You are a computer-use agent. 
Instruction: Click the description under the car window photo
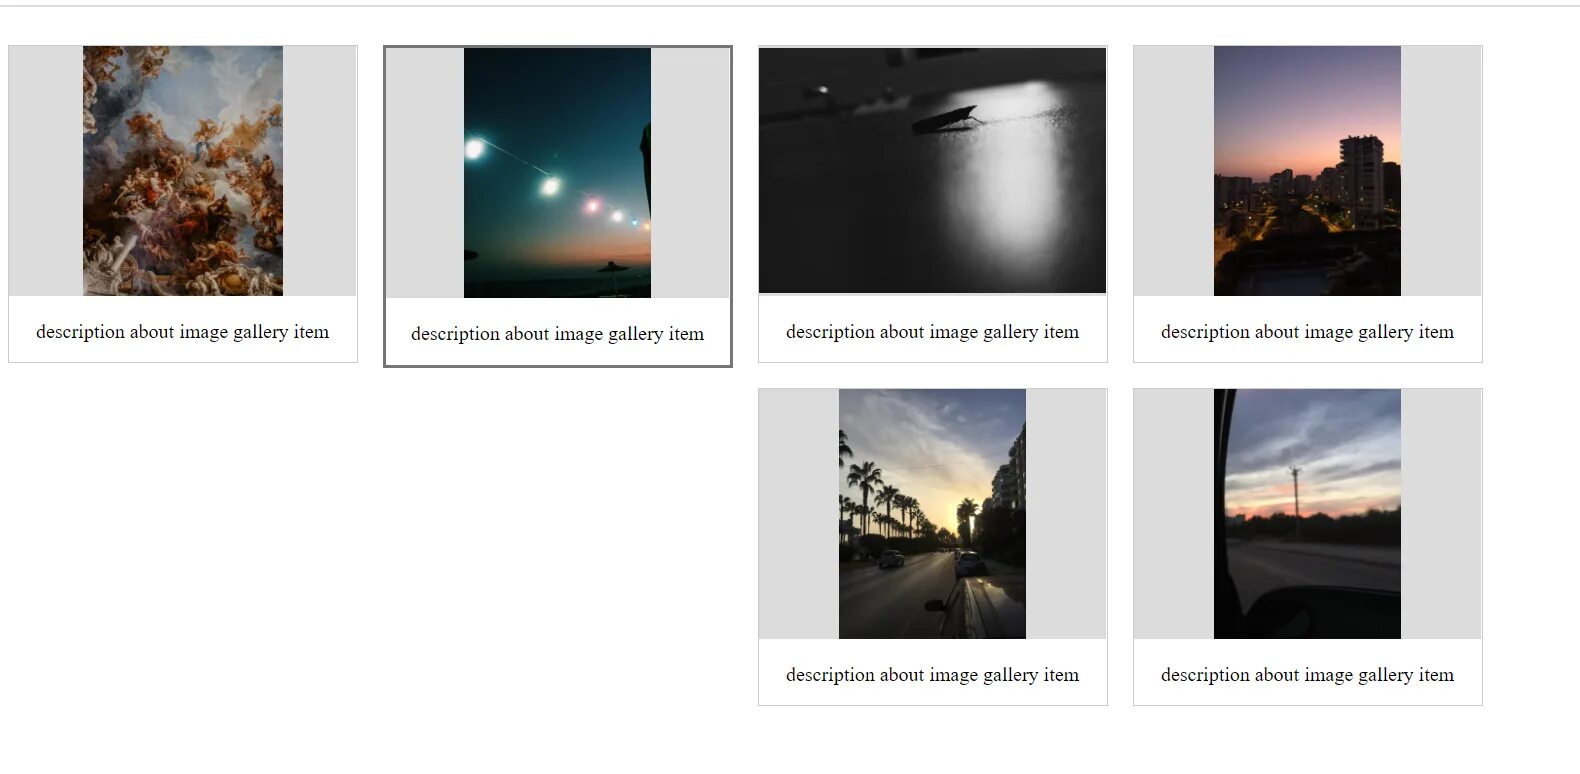tap(1307, 675)
